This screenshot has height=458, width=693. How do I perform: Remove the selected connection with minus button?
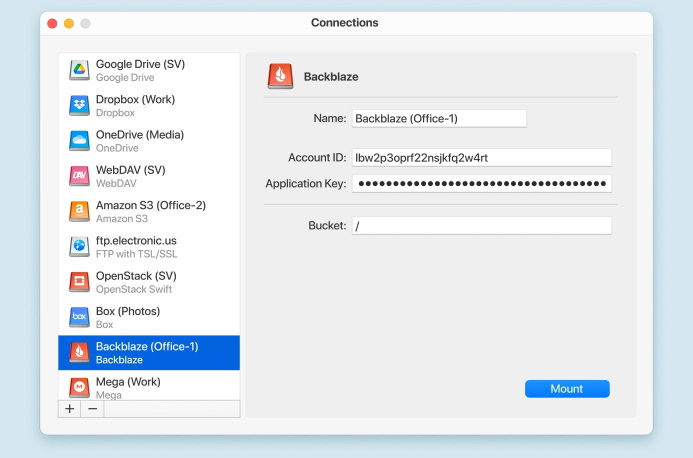[x=92, y=409]
